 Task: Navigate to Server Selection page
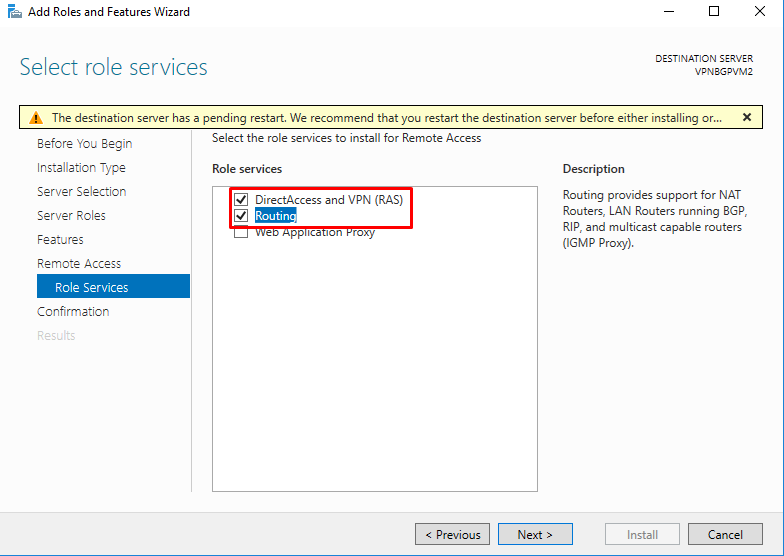[x=81, y=192]
